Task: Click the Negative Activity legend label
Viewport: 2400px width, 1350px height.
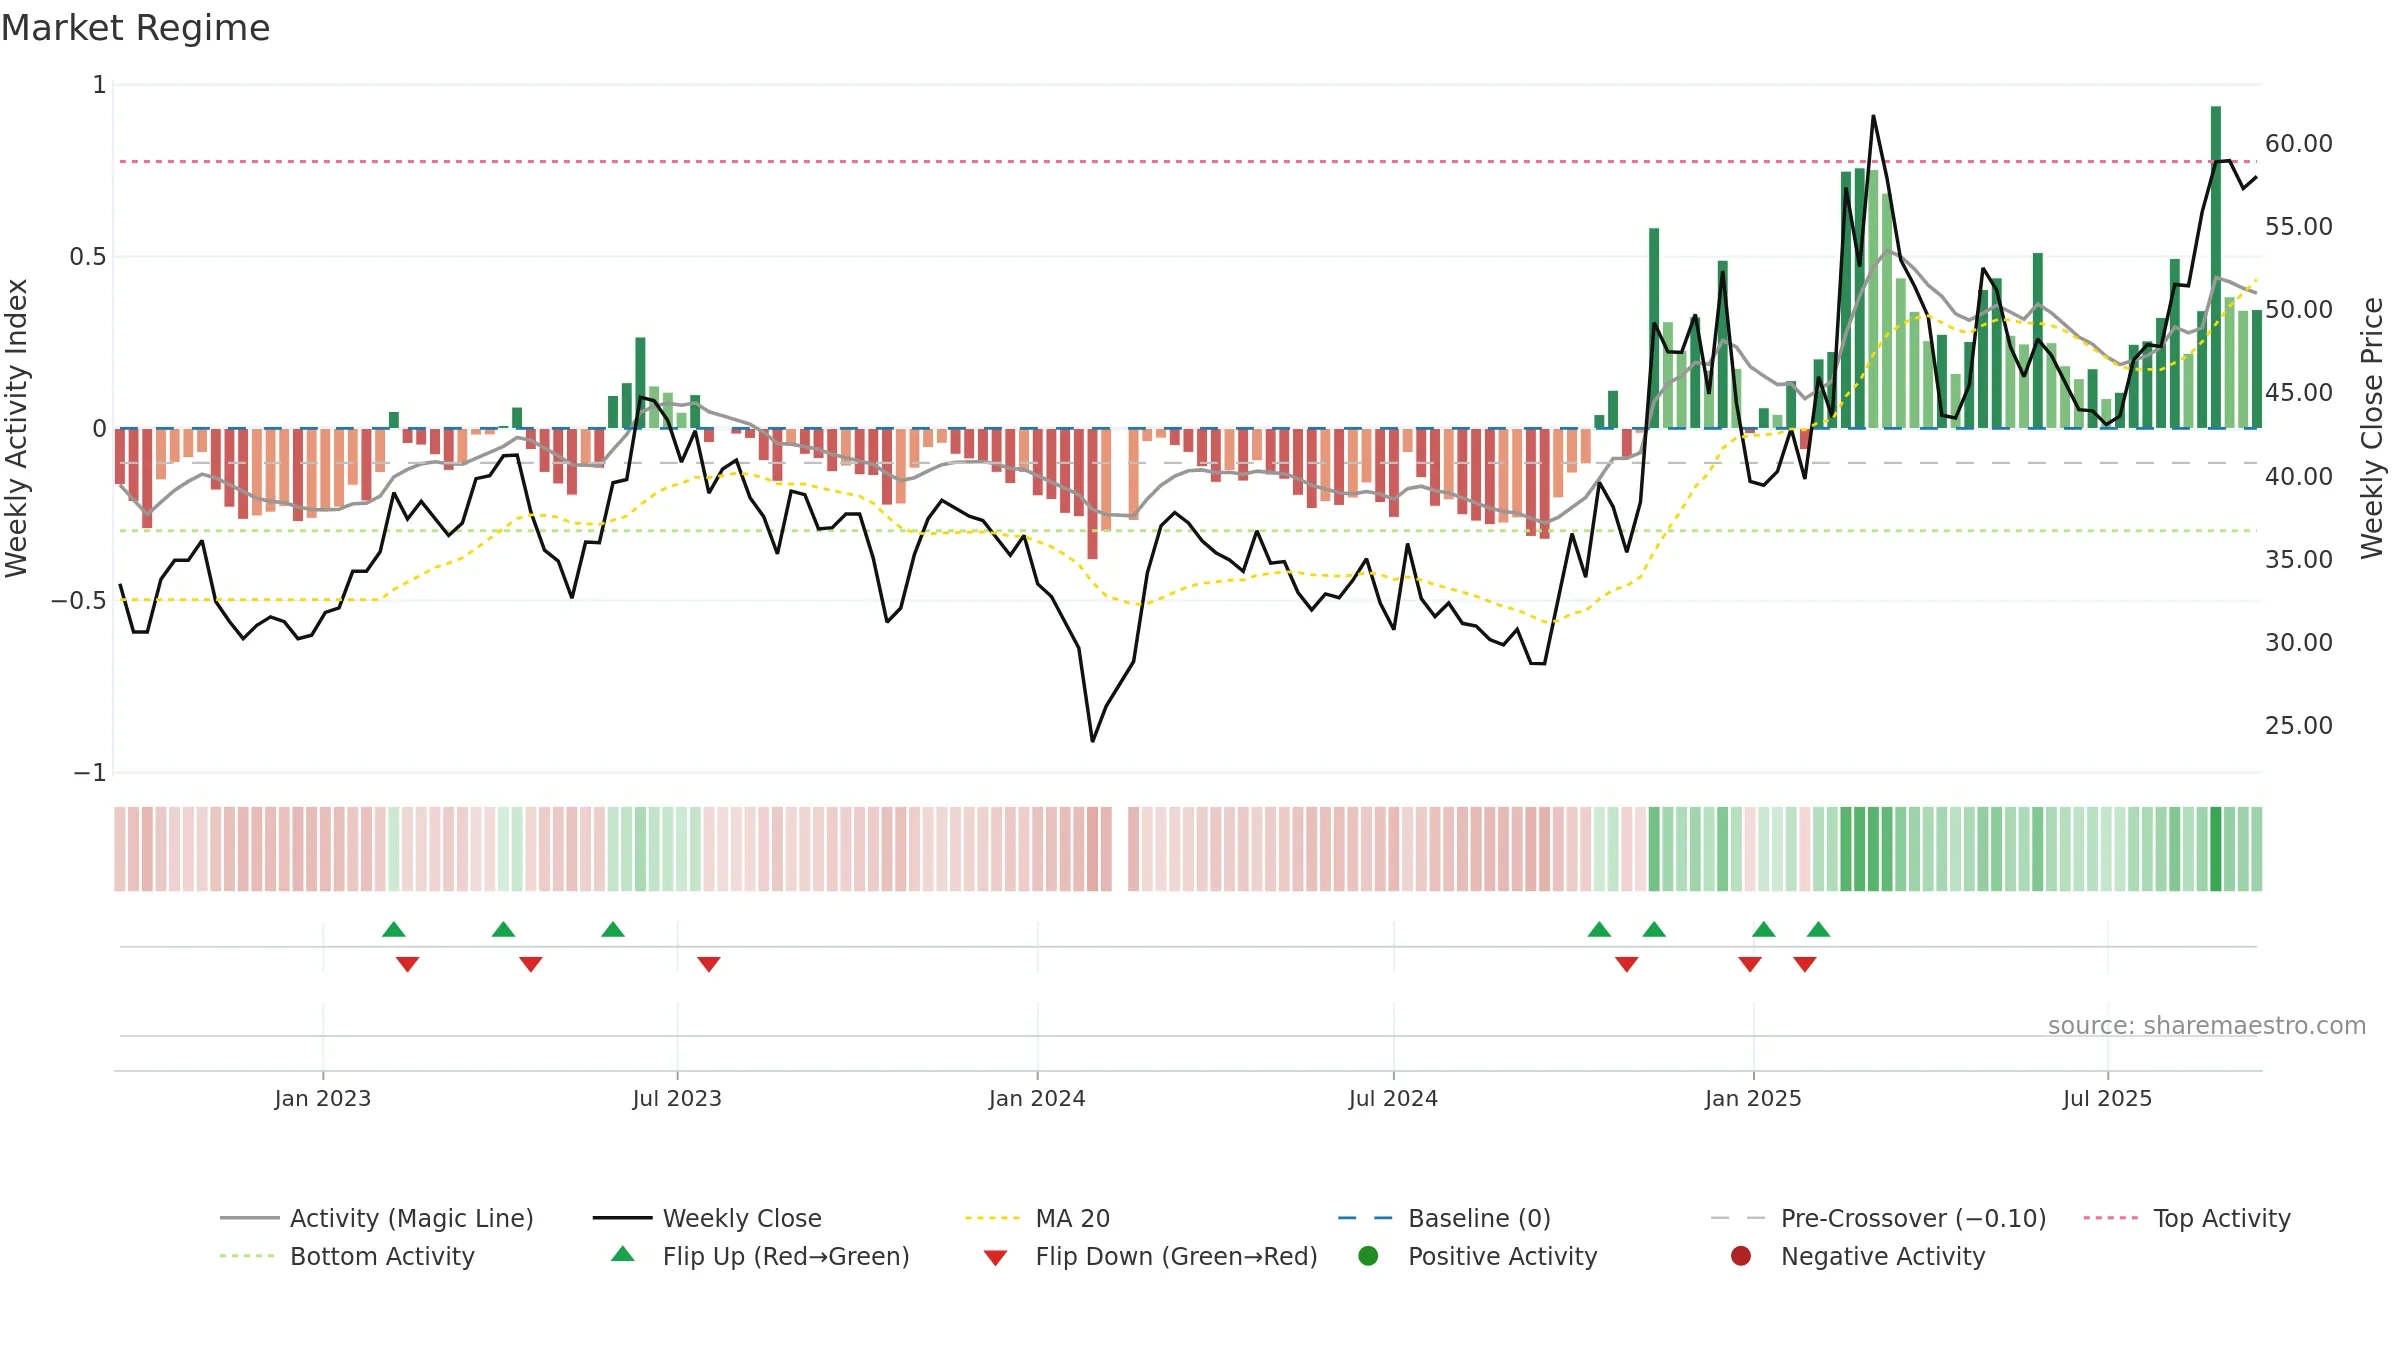Action: 1883,1256
